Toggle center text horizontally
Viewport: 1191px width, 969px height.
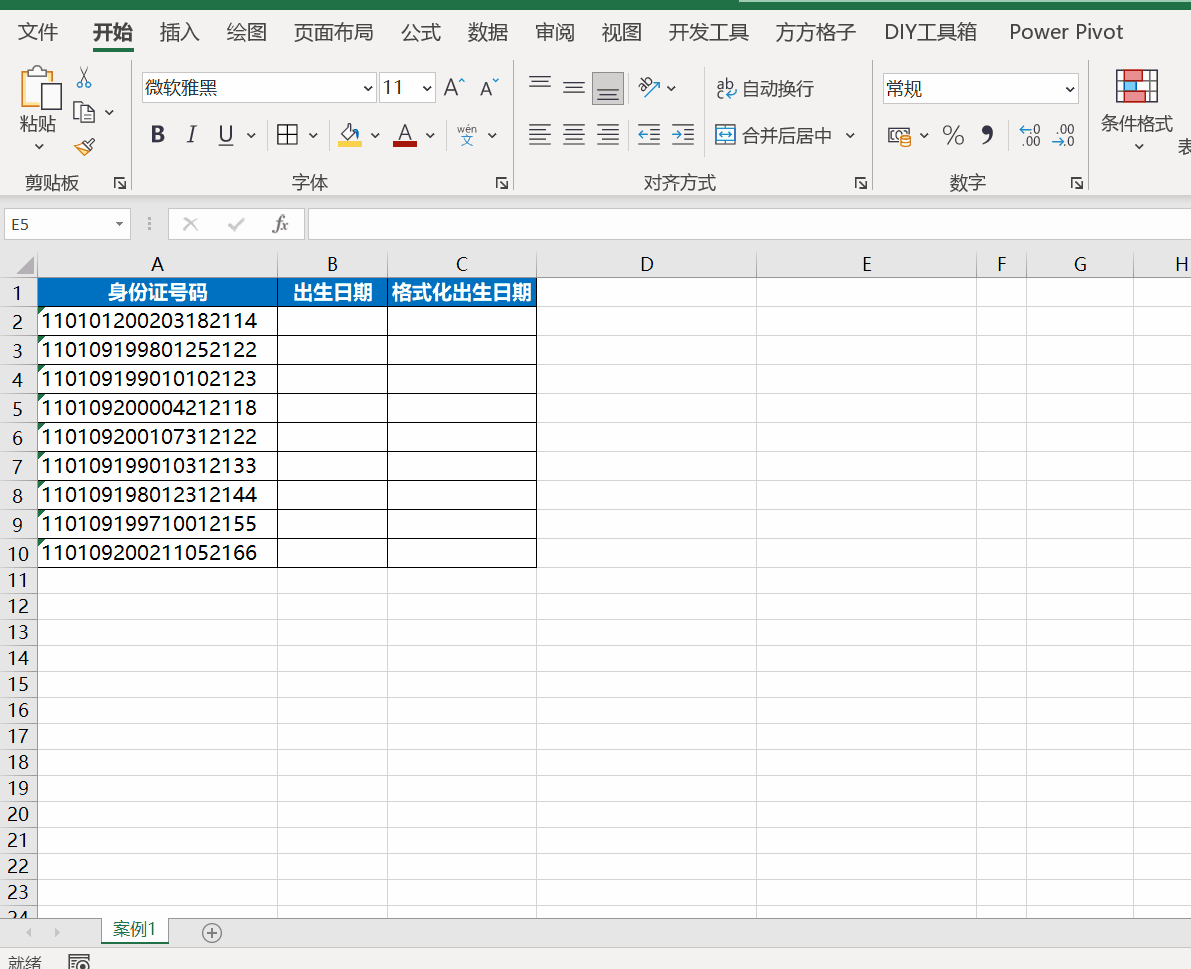pyautogui.click(x=574, y=135)
